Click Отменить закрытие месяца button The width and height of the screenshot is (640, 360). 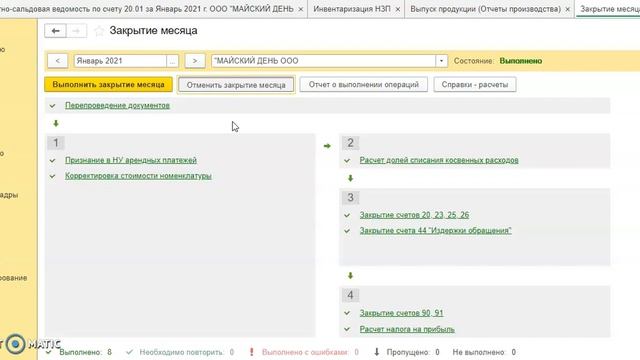236,85
